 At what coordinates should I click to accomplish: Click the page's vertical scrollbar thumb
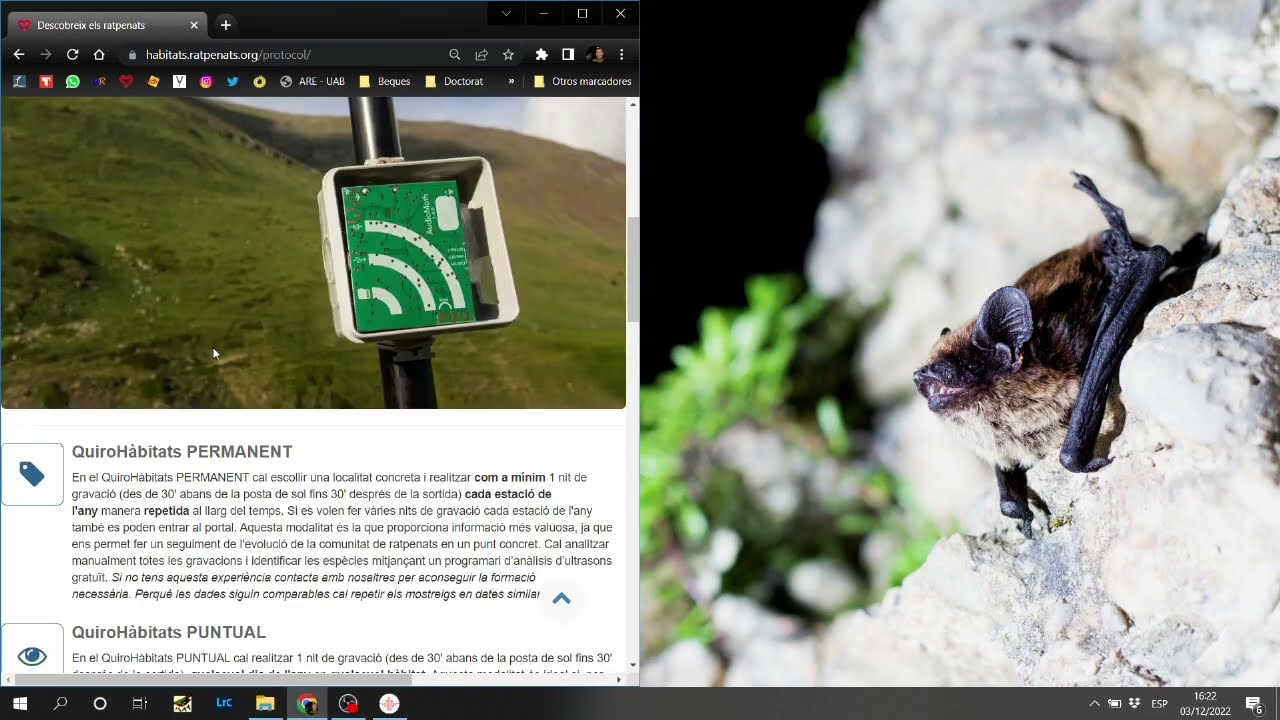633,268
